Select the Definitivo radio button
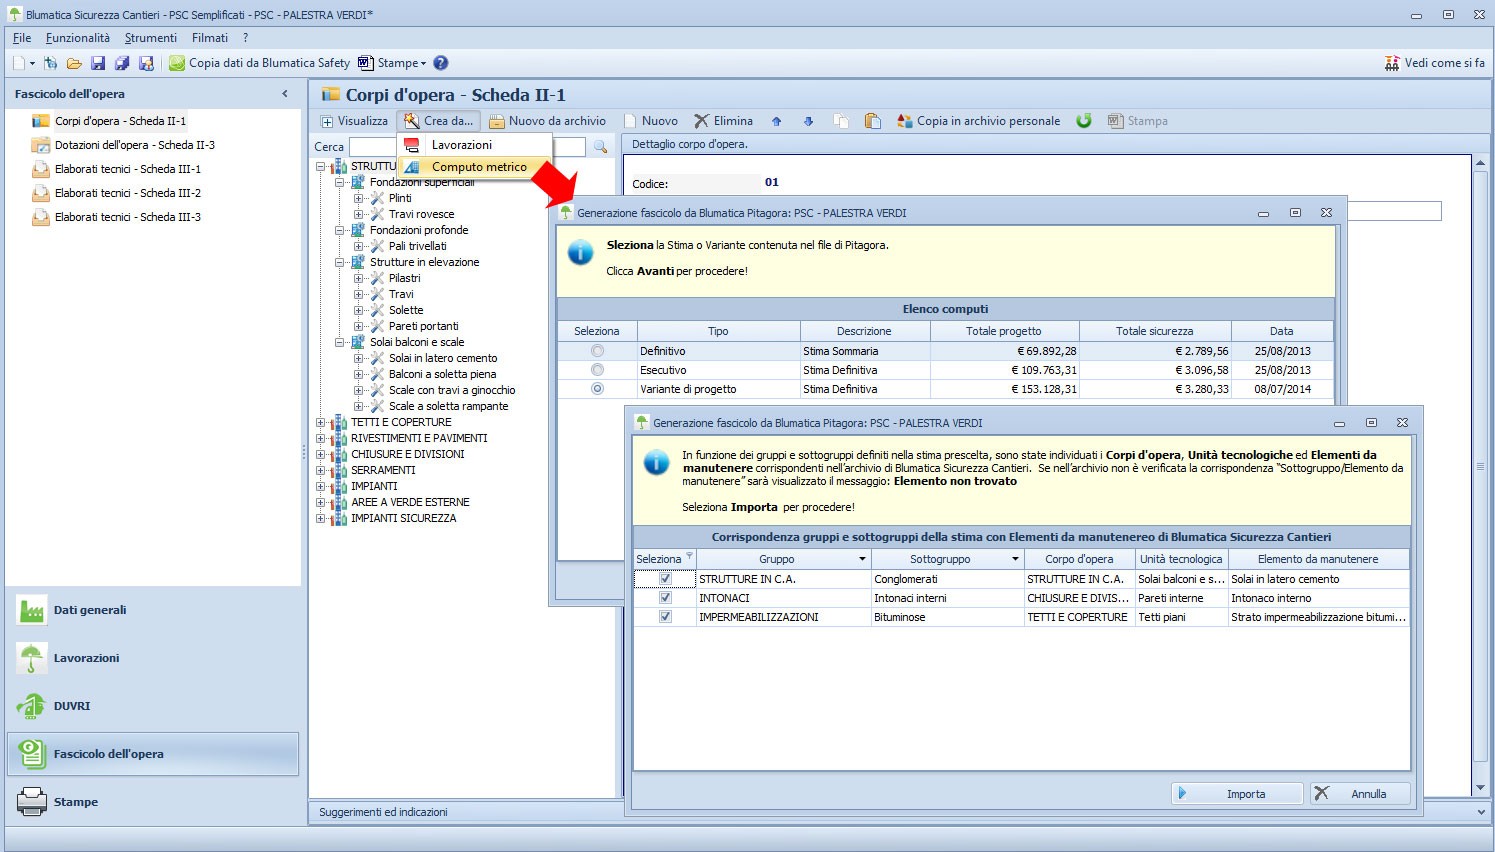Viewport: 1495px width, 852px height. (597, 351)
